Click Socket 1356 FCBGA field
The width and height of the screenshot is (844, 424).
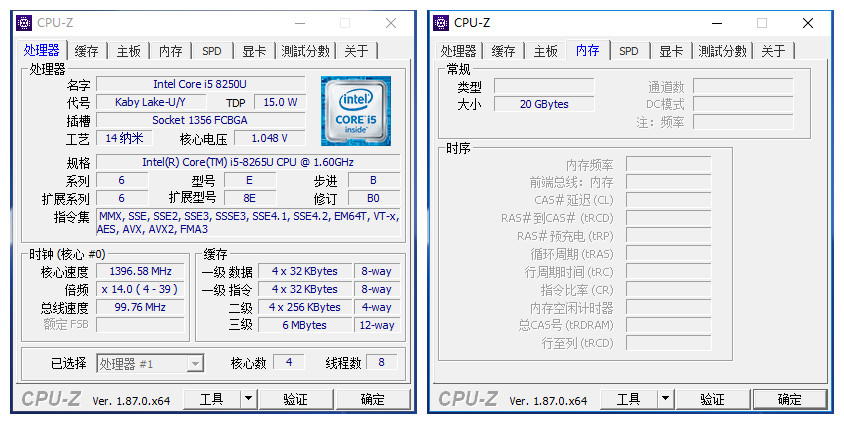click(x=200, y=120)
